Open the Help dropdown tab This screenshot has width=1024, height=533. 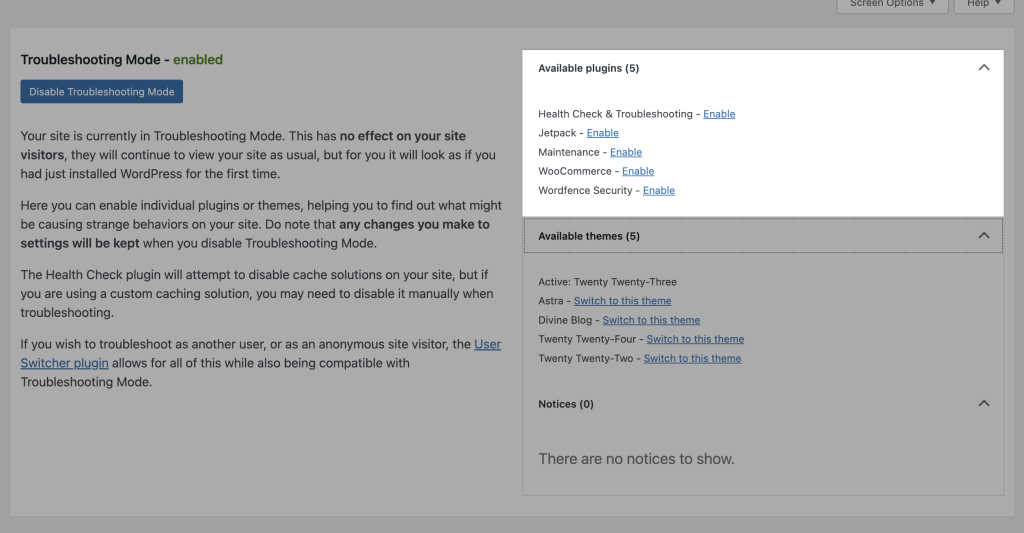click(x=977, y=4)
